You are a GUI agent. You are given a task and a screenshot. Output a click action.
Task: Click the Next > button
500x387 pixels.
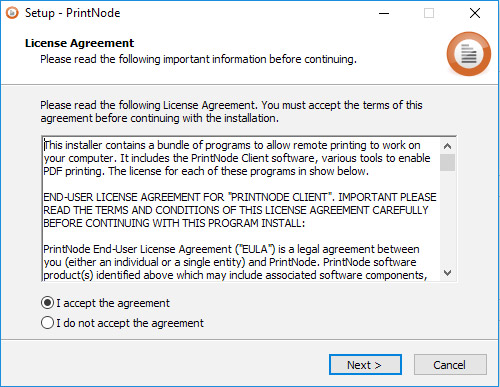click(365, 365)
